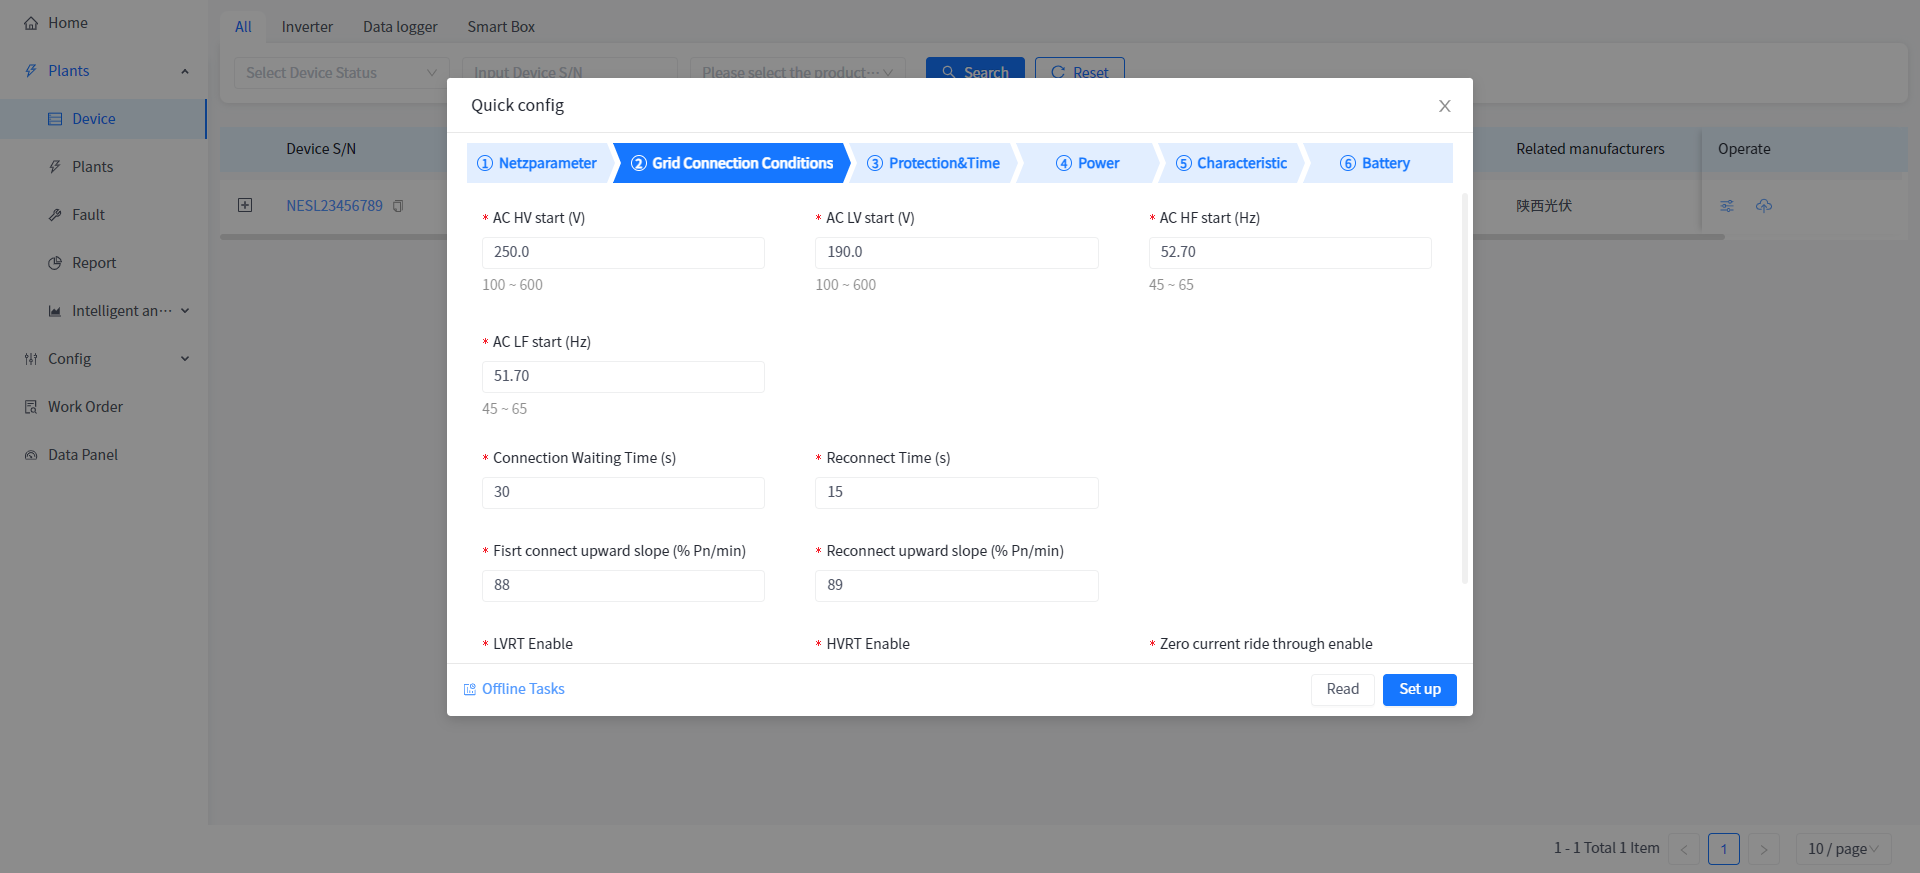Open the Report page in sidebar
Viewport: 1920px width, 873px height.
(x=94, y=263)
